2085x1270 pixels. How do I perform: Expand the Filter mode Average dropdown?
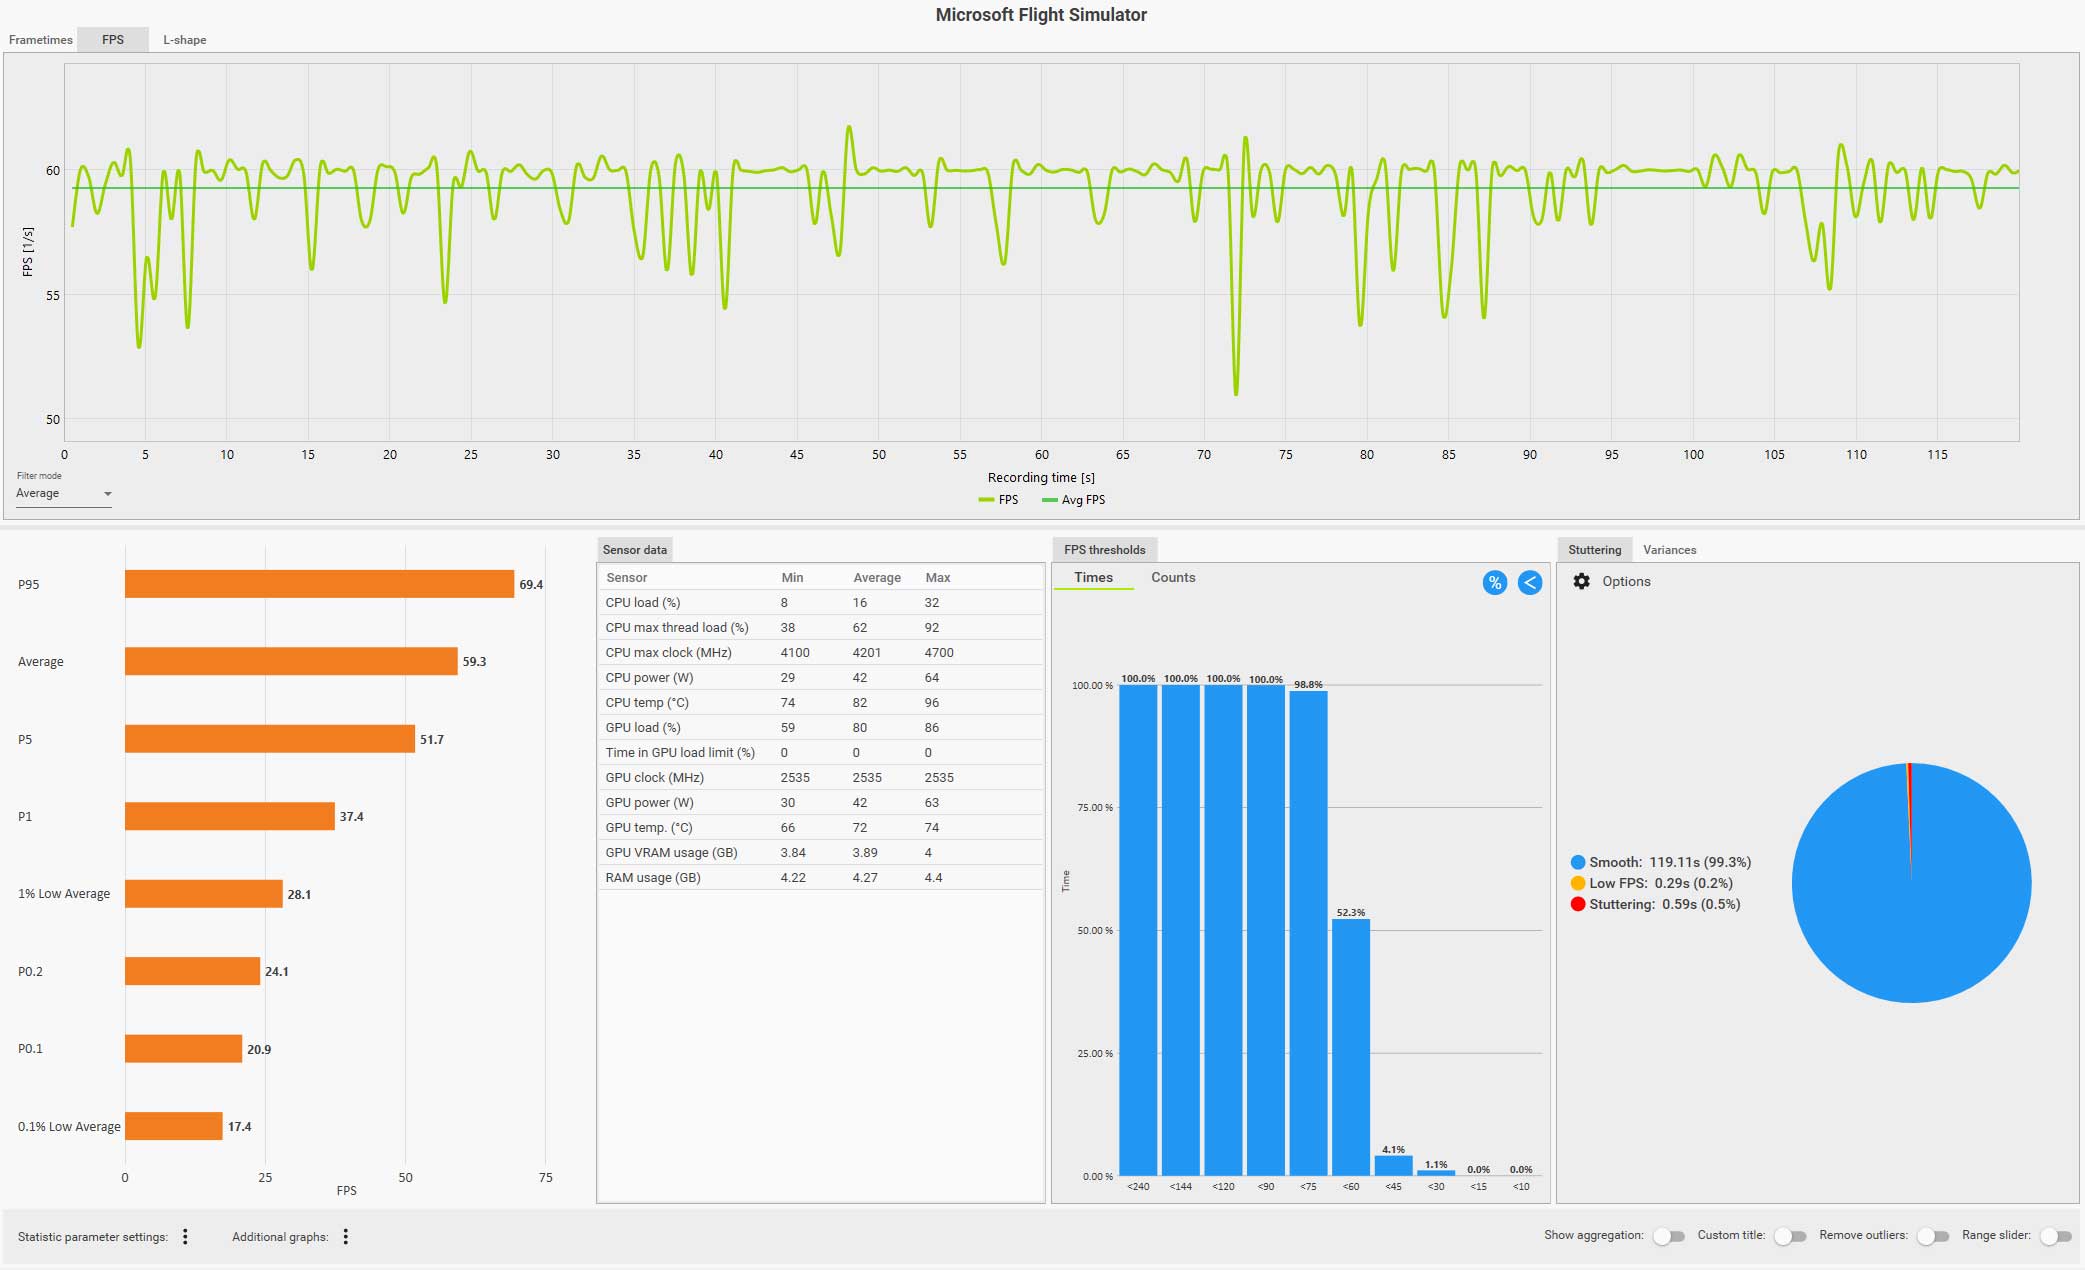pos(64,494)
